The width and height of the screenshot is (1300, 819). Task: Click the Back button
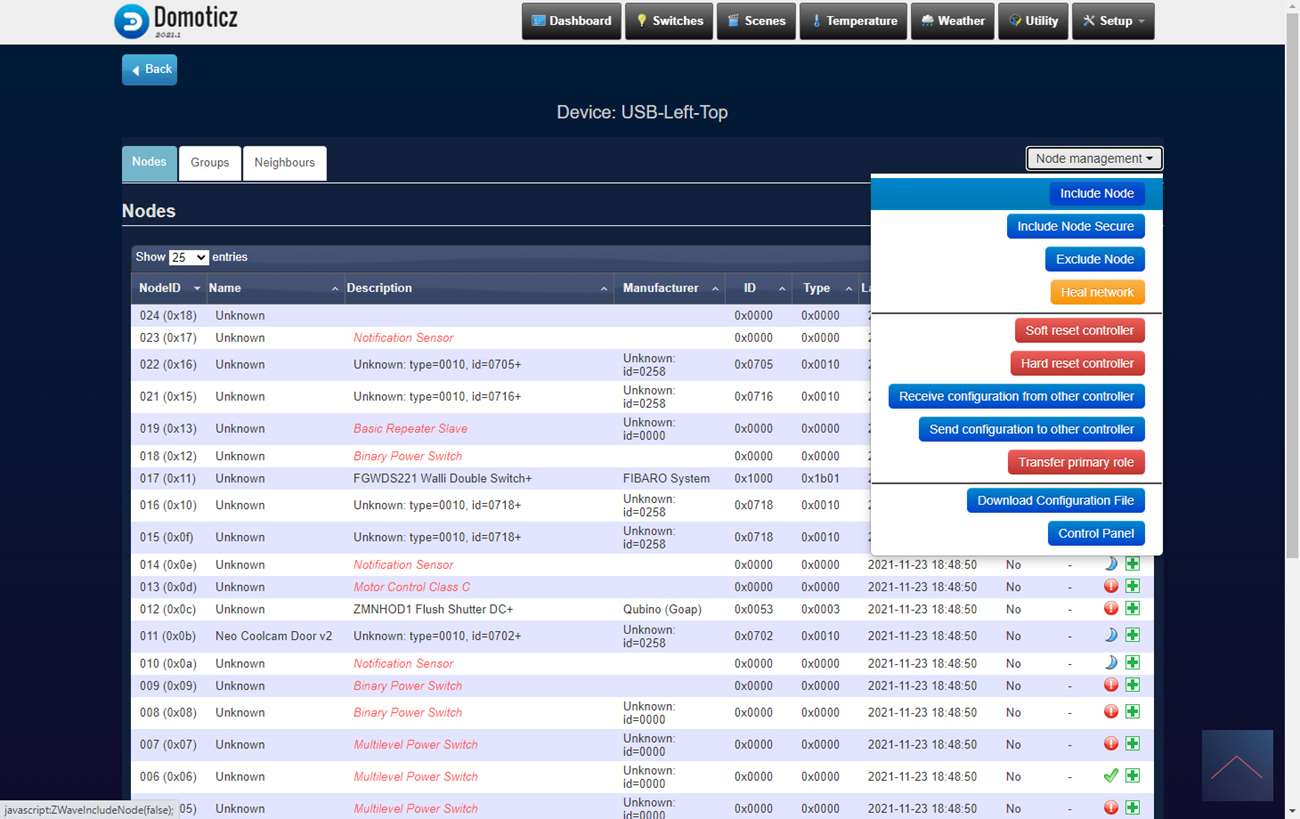click(150, 70)
